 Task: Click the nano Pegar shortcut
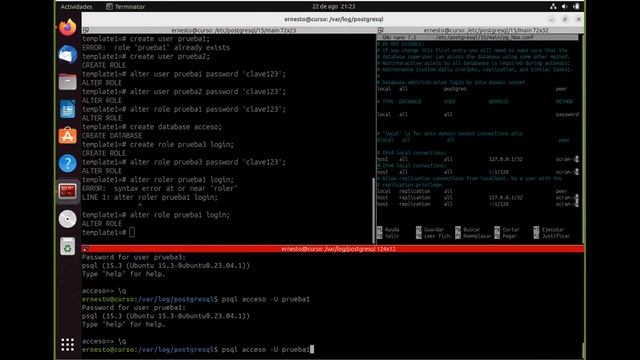[x=506, y=236]
